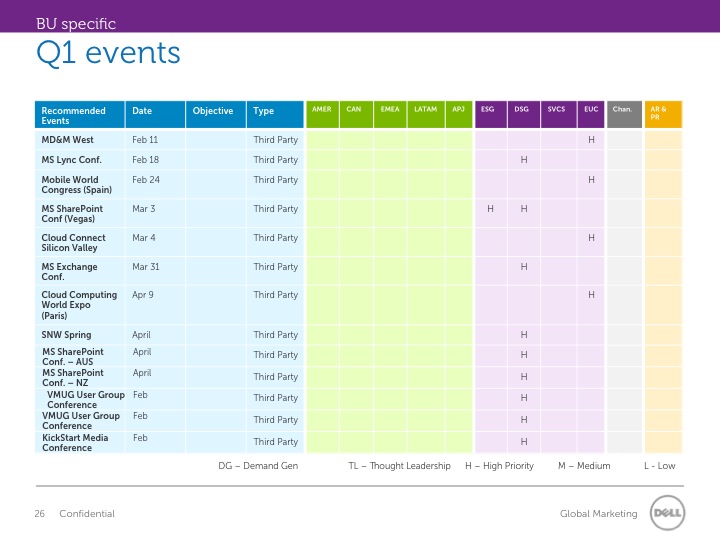Click the AMER region header
720x540 pixels.
tap(322, 115)
